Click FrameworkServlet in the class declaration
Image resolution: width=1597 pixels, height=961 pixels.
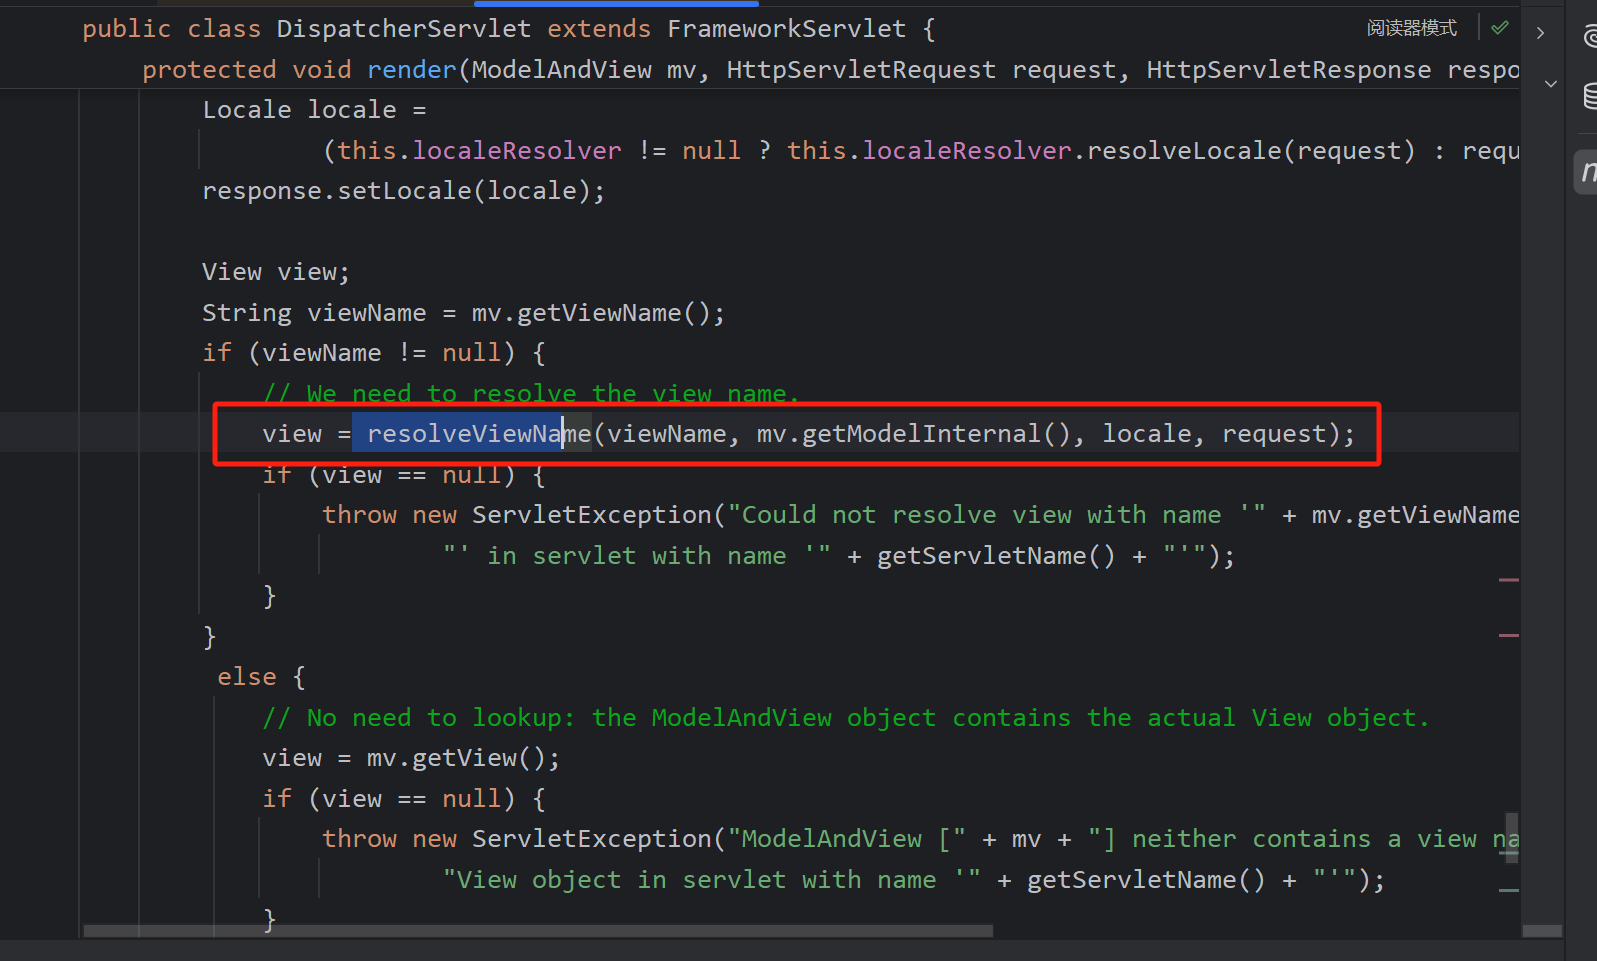click(786, 29)
